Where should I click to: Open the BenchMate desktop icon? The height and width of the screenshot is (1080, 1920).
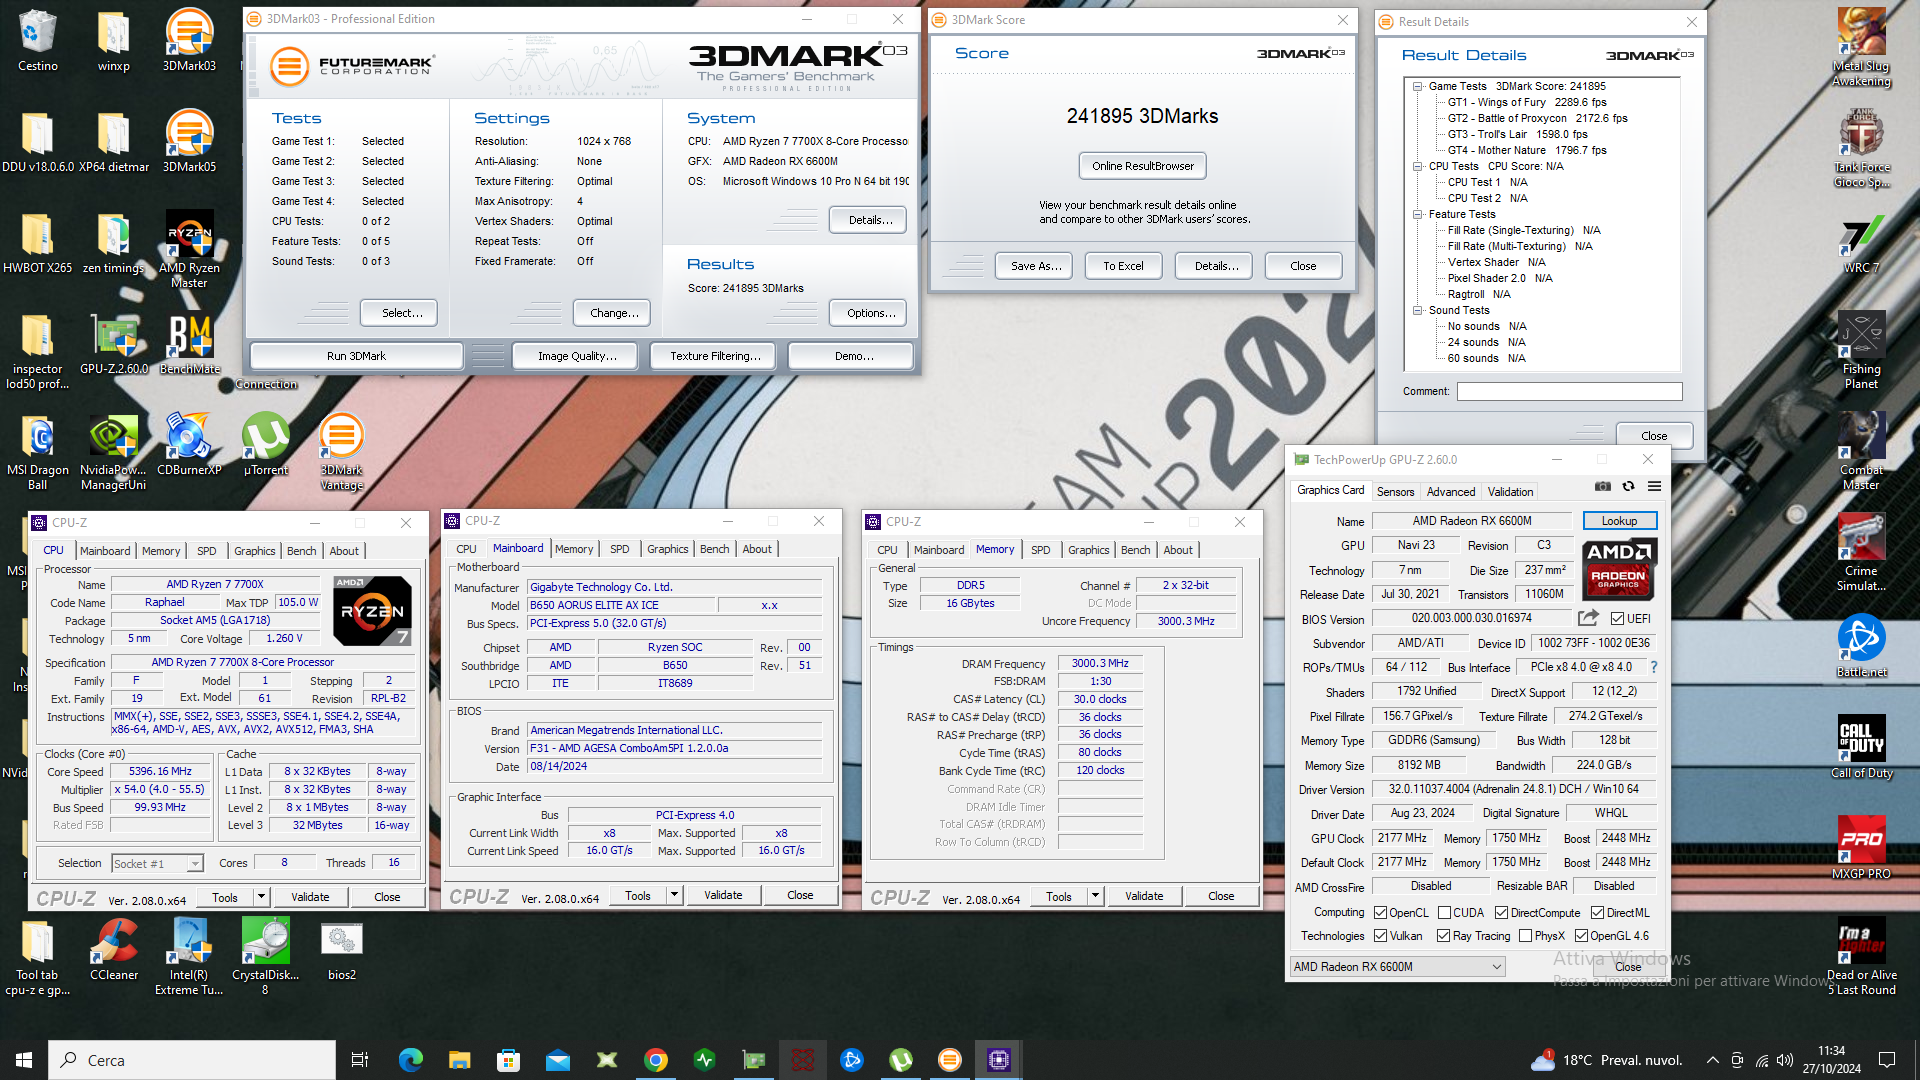pos(190,344)
